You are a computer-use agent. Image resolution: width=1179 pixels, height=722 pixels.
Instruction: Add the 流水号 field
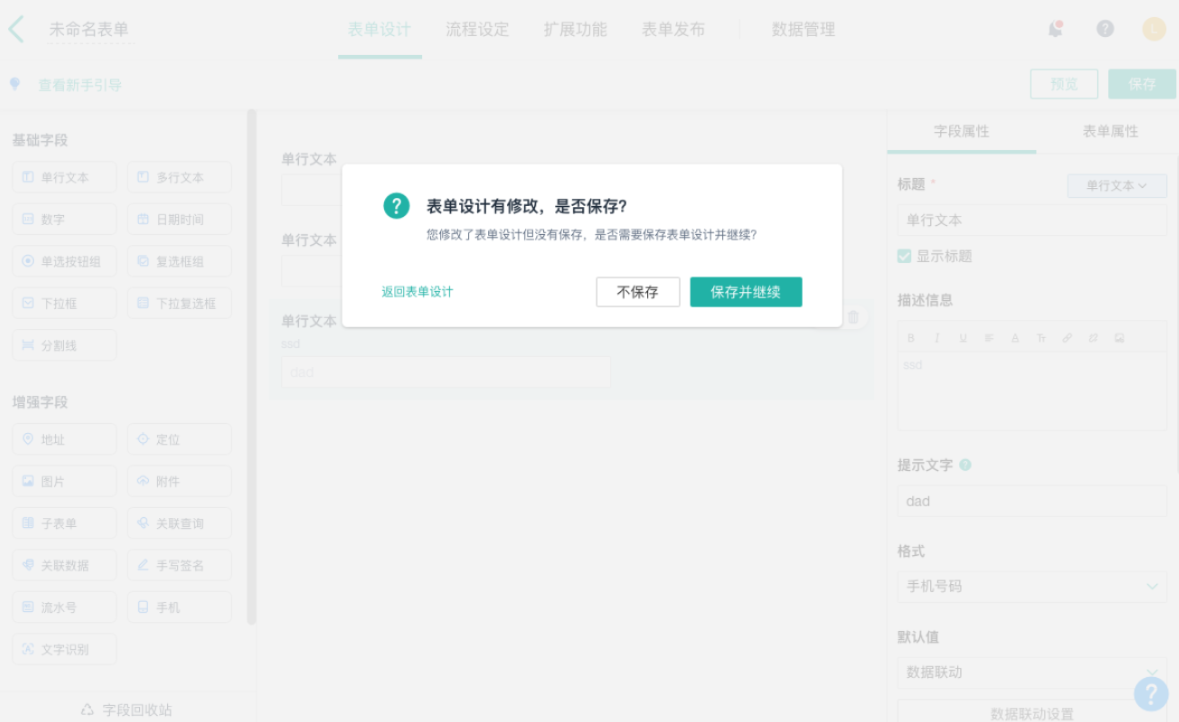pos(65,607)
